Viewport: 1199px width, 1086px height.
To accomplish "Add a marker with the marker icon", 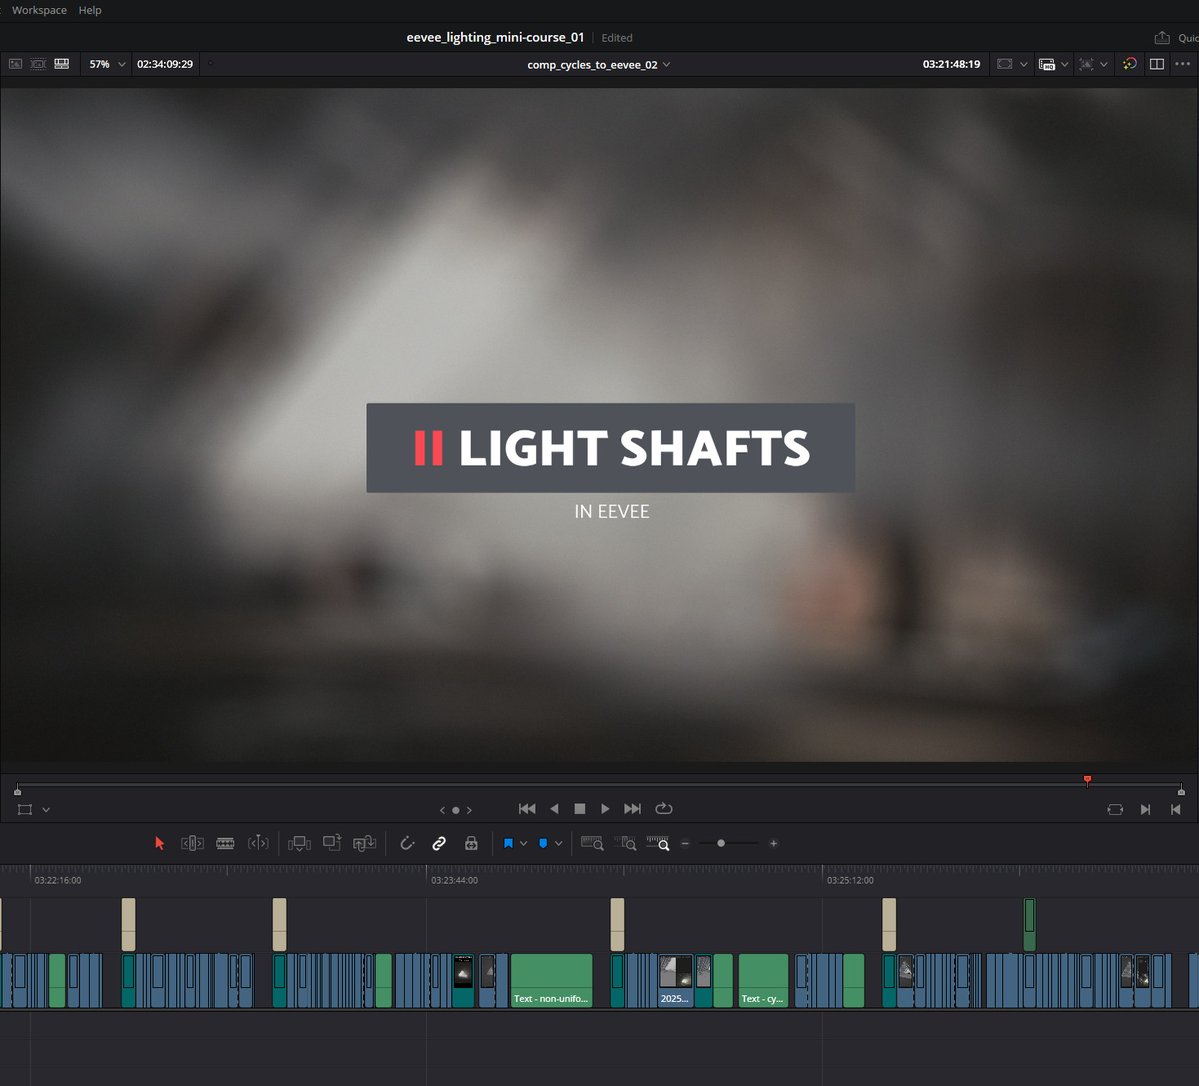I will (x=543, y=844).
